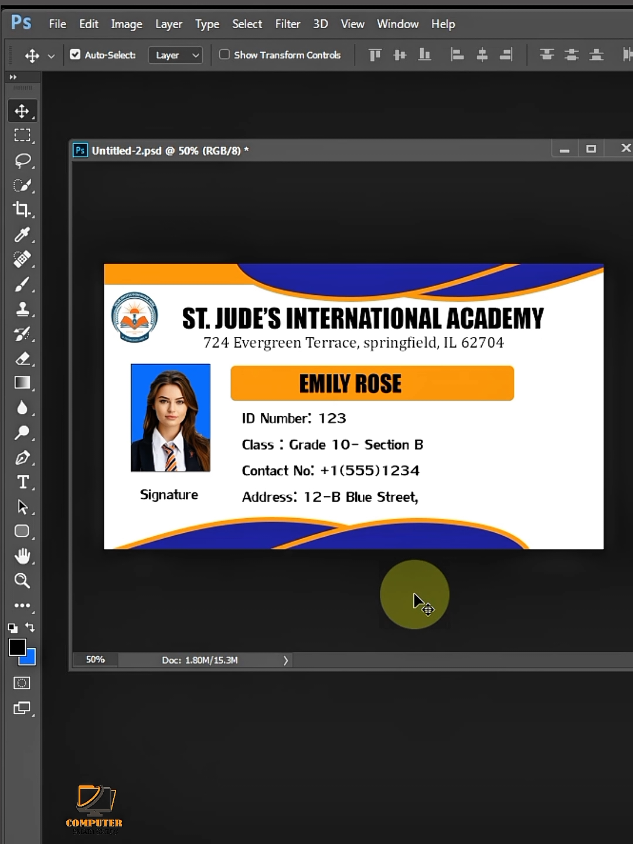The image size is (633, 844).
Task: Select the Rounded Rectangle shape tool
Action: point(22,531)
